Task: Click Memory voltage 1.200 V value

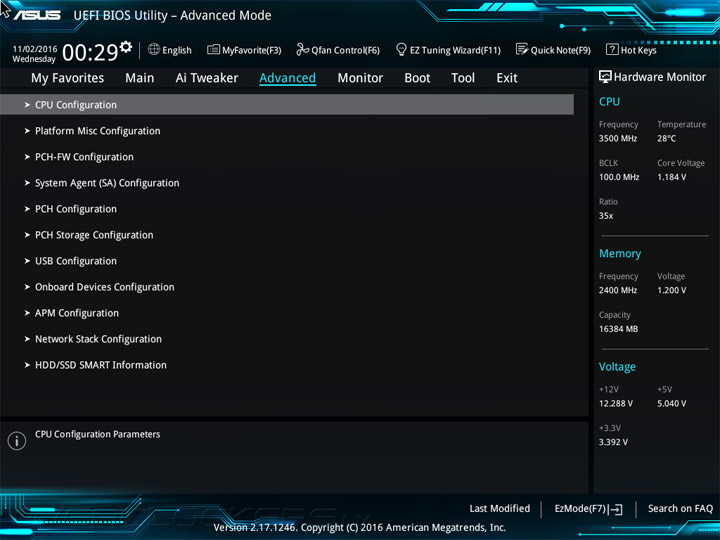Action: (671, 290)
